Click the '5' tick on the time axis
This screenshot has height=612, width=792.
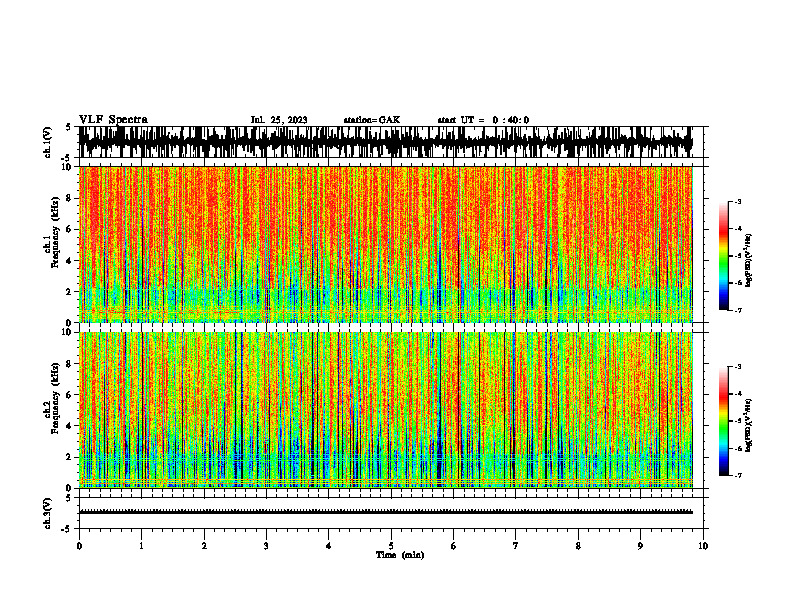pos(391,546)
